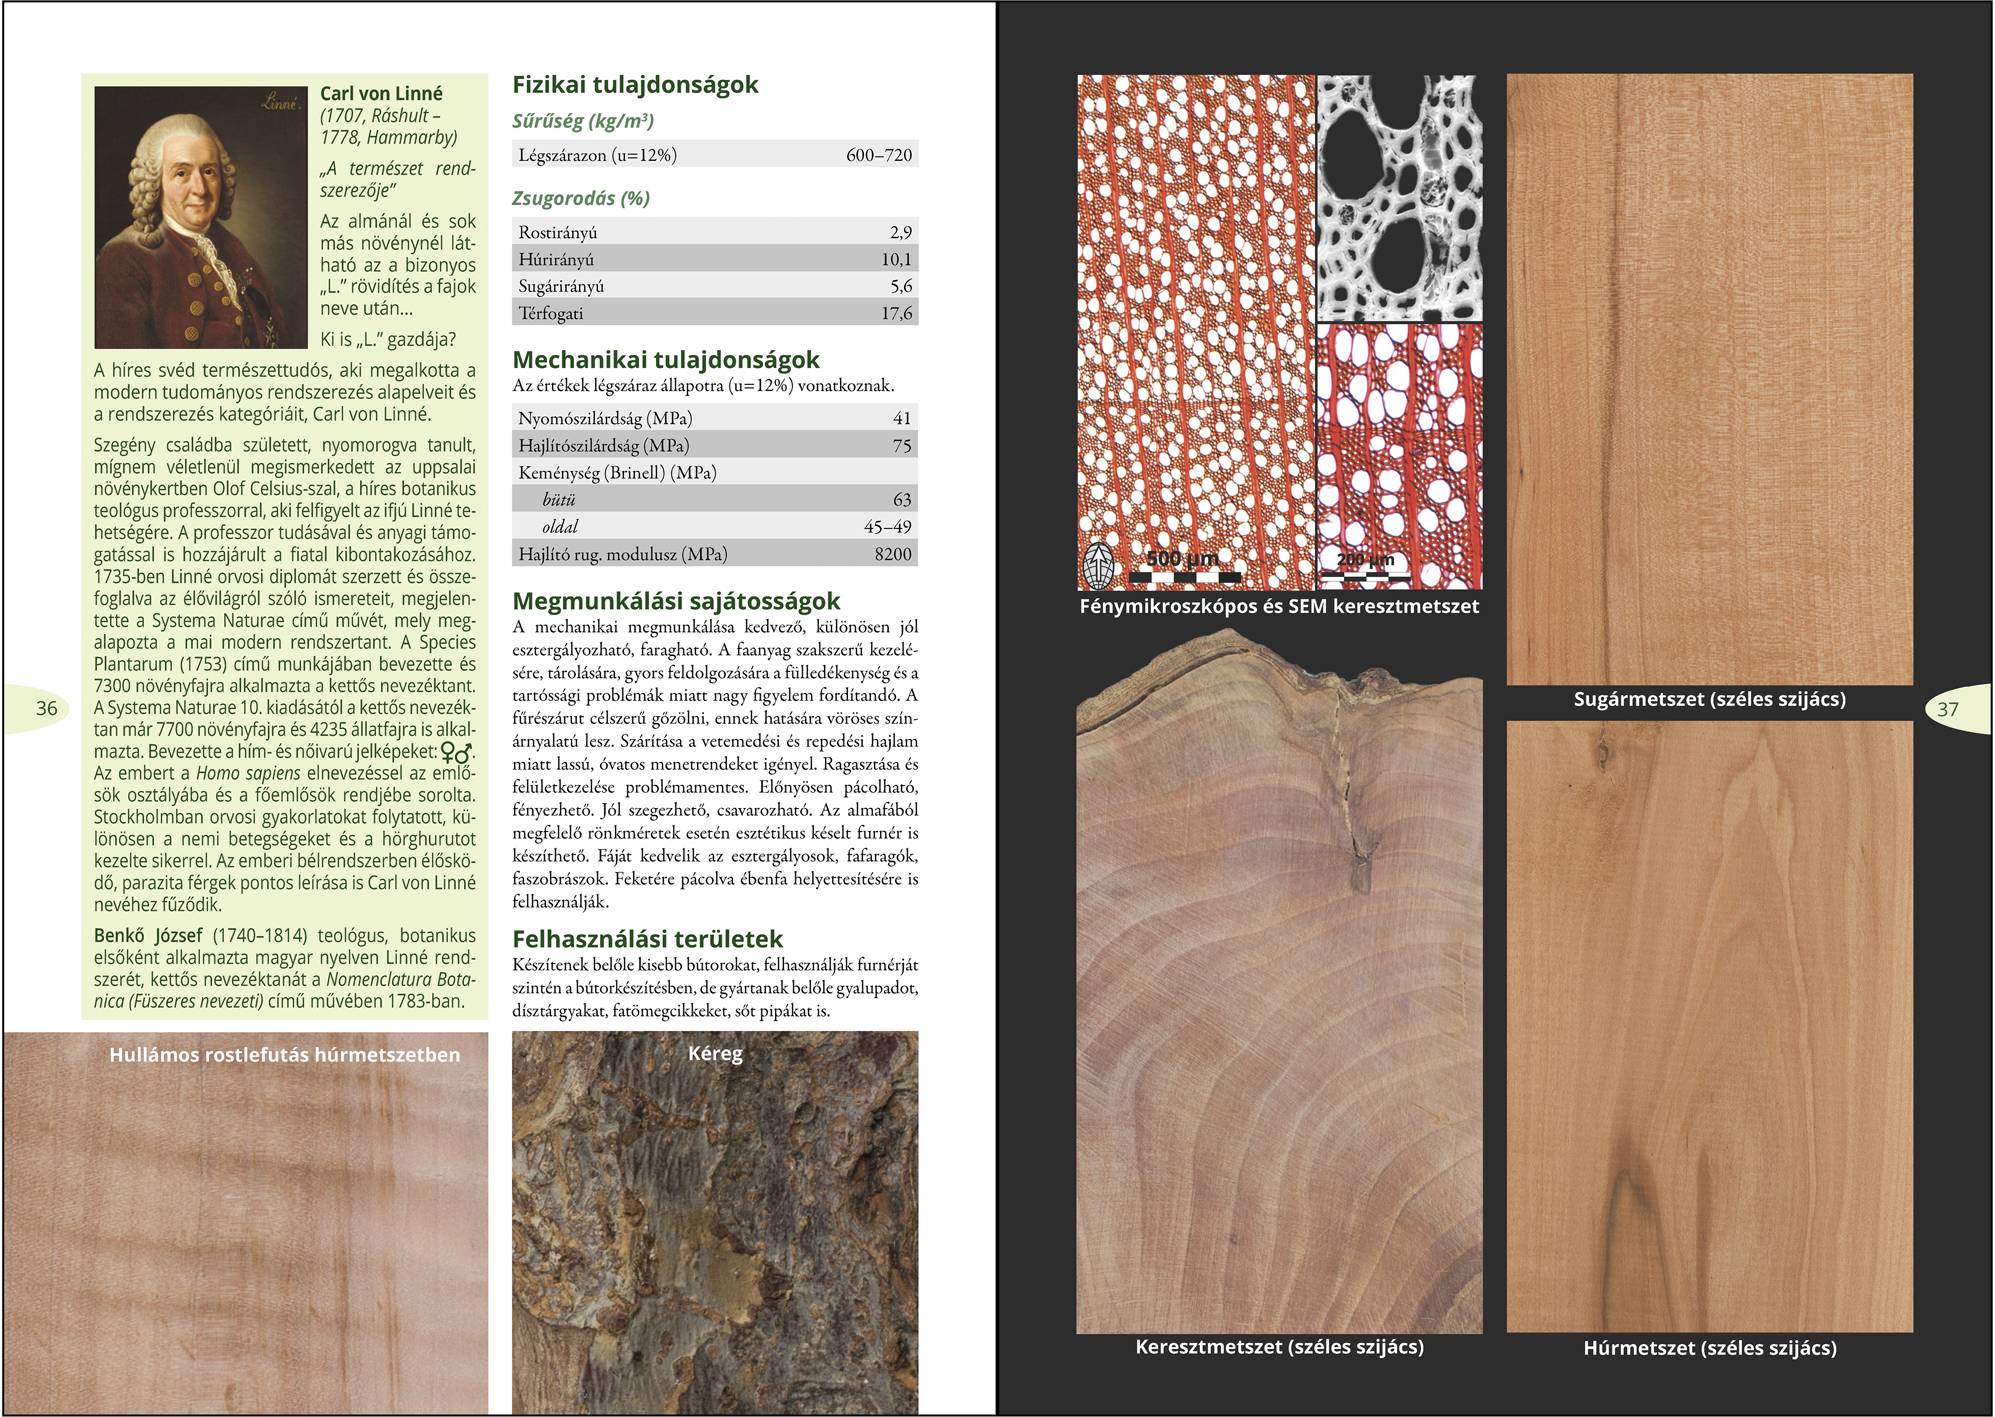Click the caption "Fénymikroszkópos és SEM keresztmetszet"
Screen dimensions: 1995x1417
tap(1279, 606)
